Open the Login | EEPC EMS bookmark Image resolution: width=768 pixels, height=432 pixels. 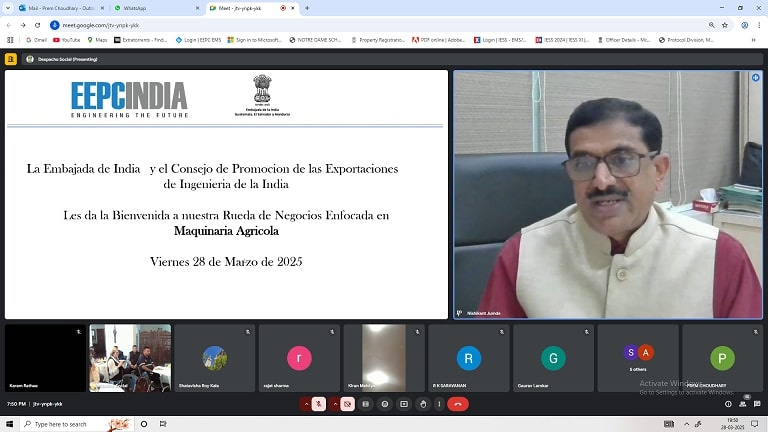point(198,40)
